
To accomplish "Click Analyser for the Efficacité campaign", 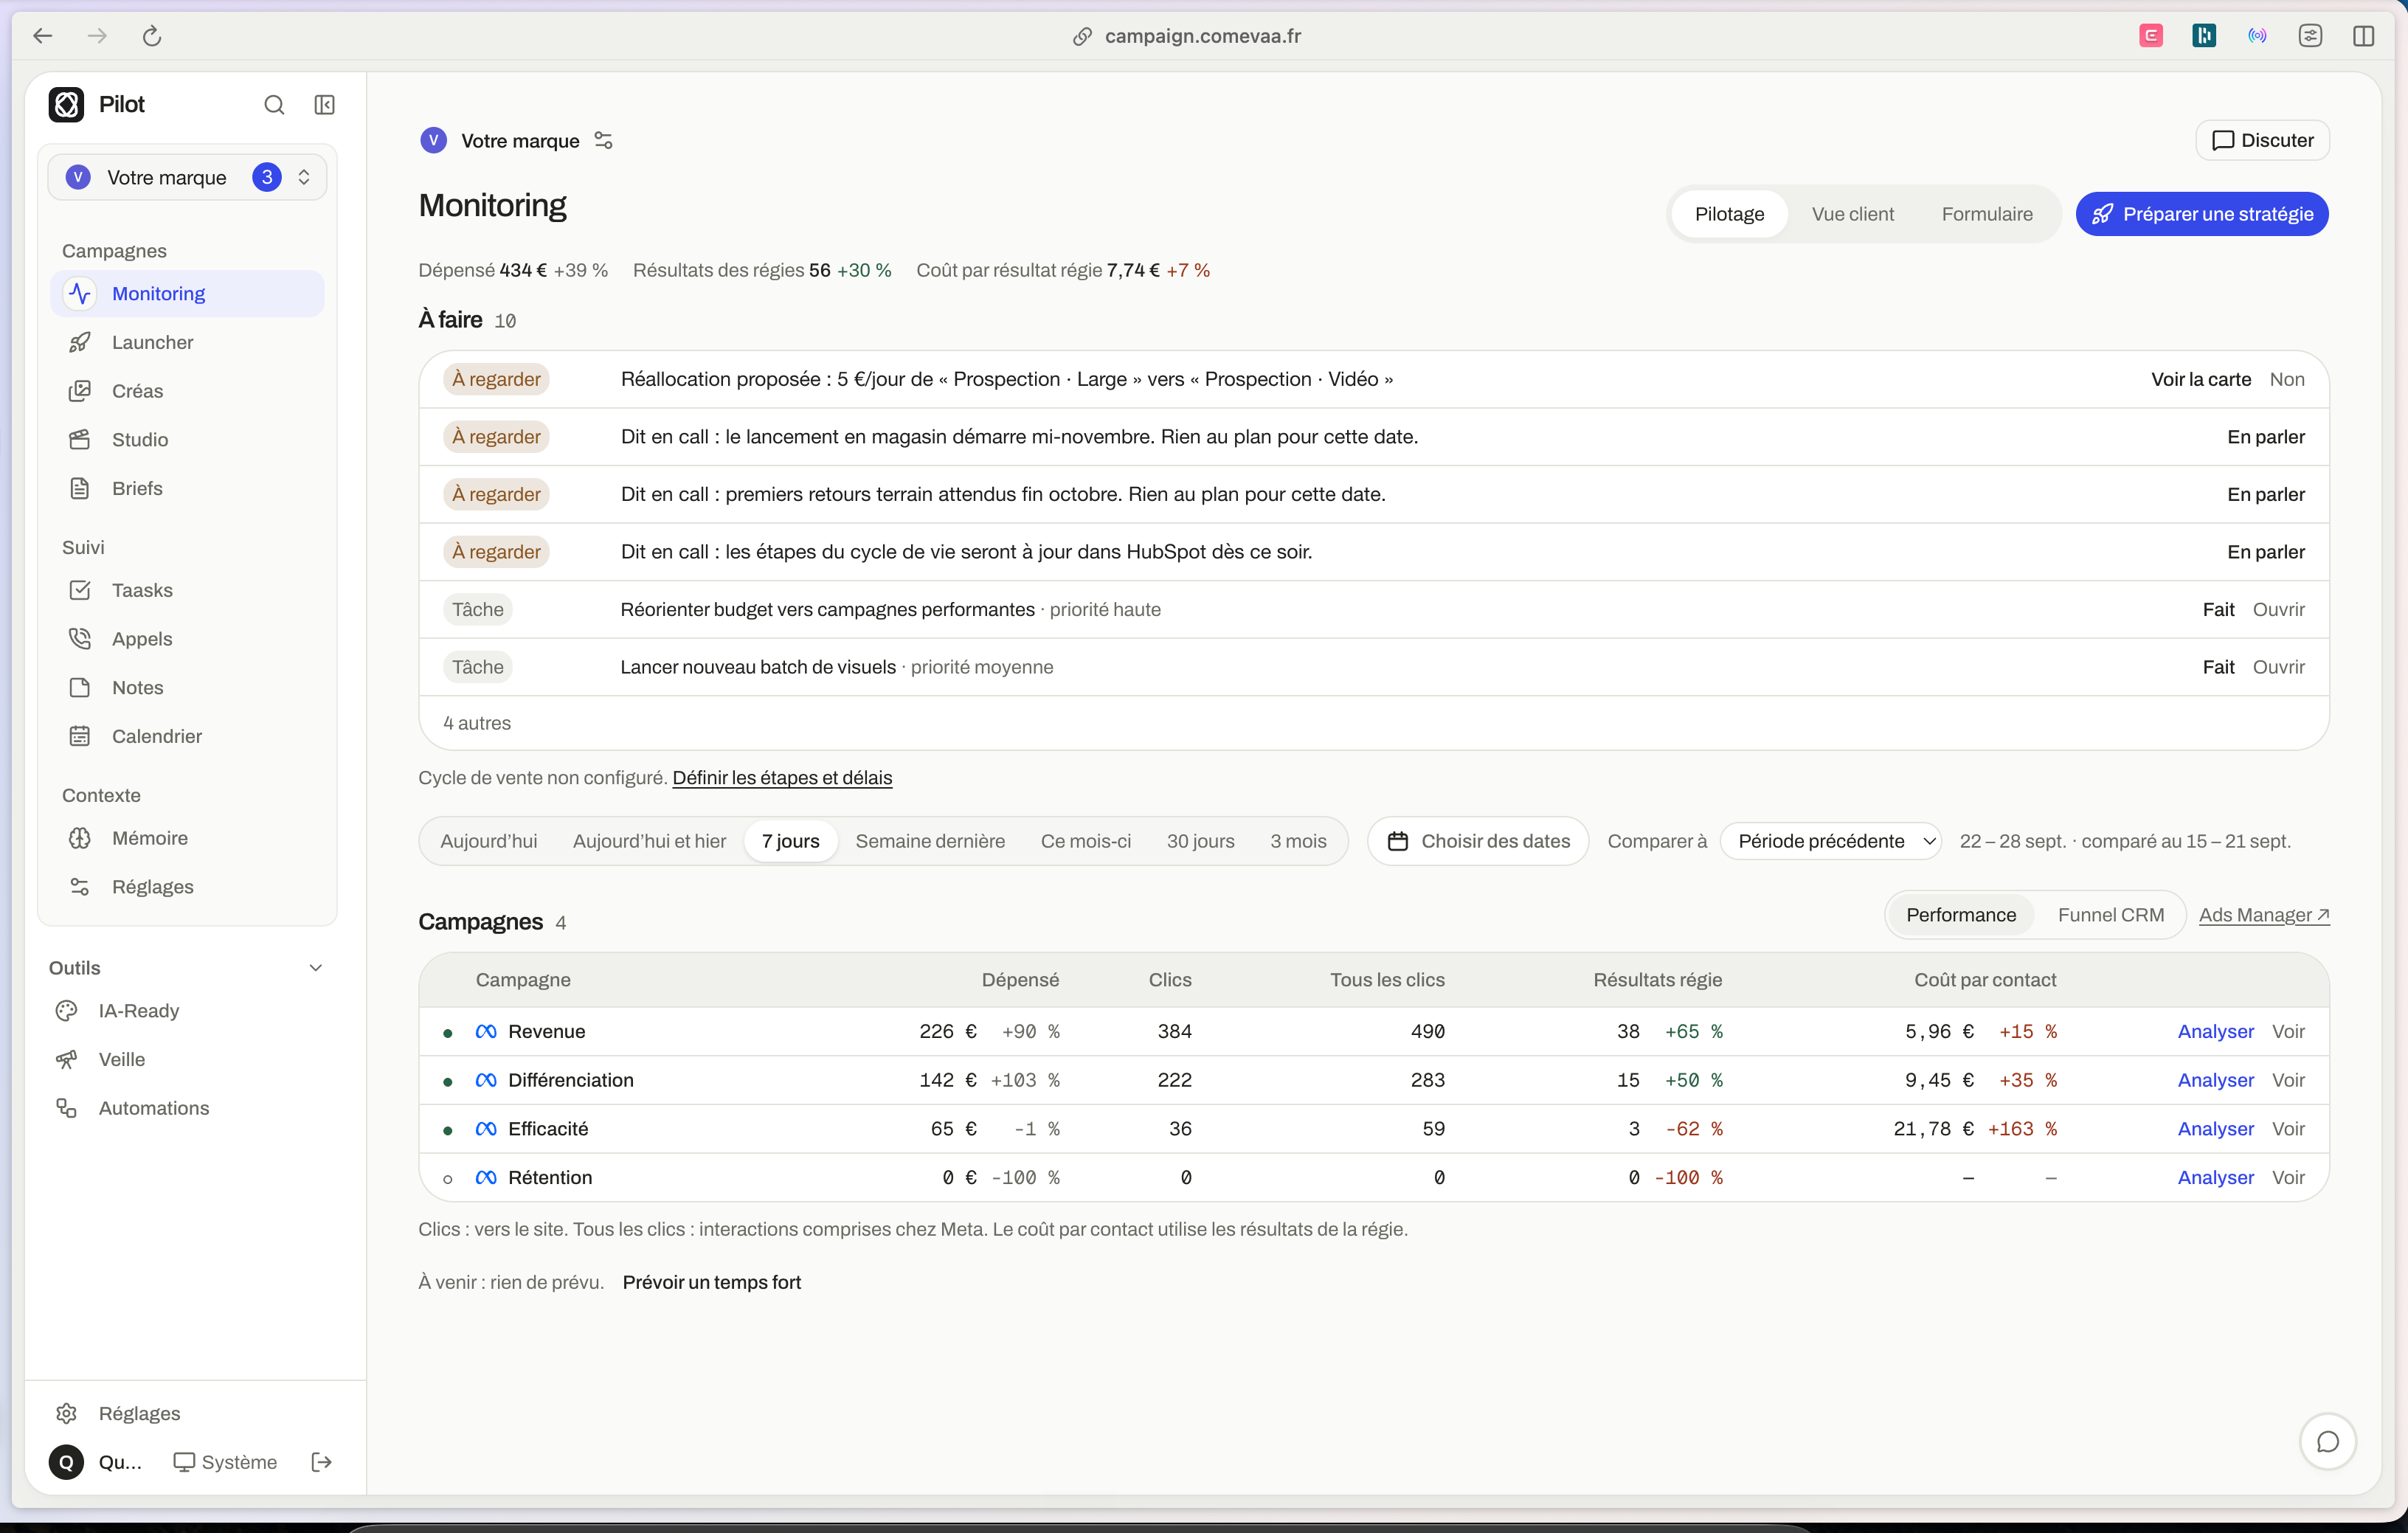I will tap(2215, 1129).
